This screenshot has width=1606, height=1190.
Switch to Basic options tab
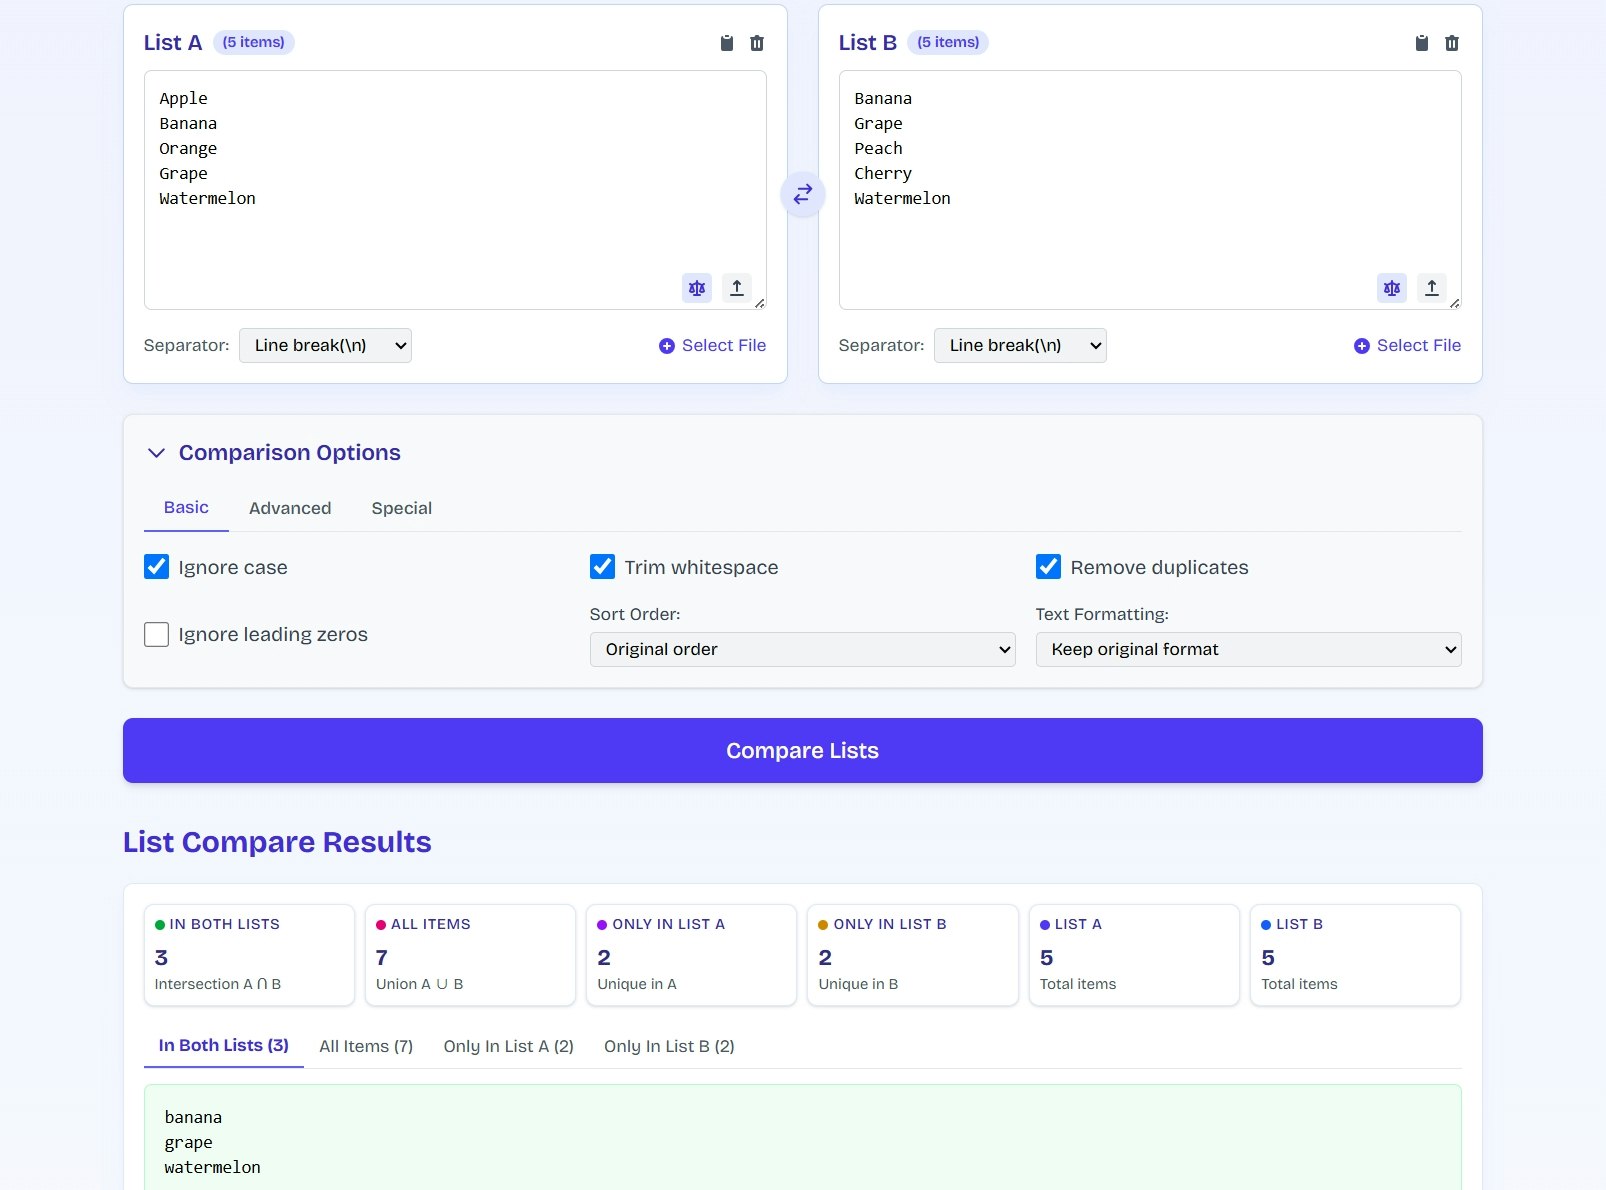(x=186, y=508)
